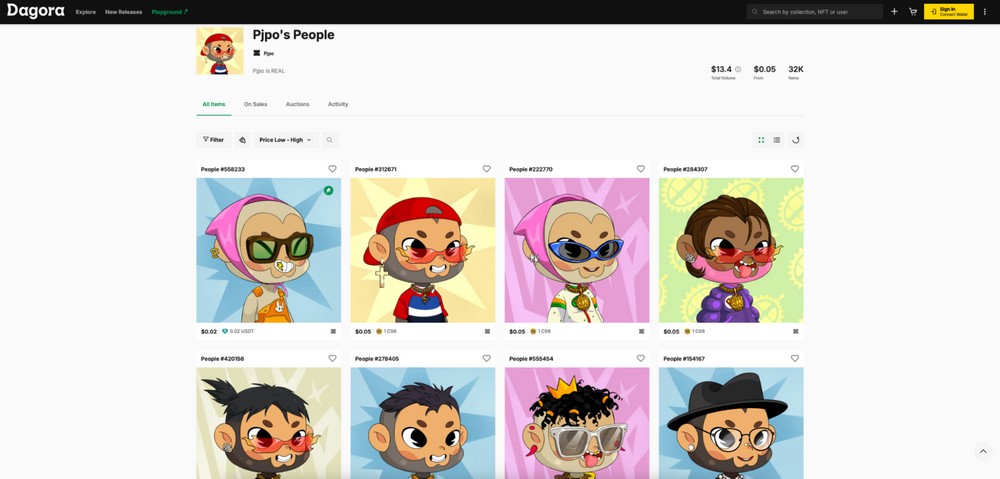This screenshot has width=1000, height=479.
Task: Open the three-dot more options menu
Action: click(x=985, y=11)
